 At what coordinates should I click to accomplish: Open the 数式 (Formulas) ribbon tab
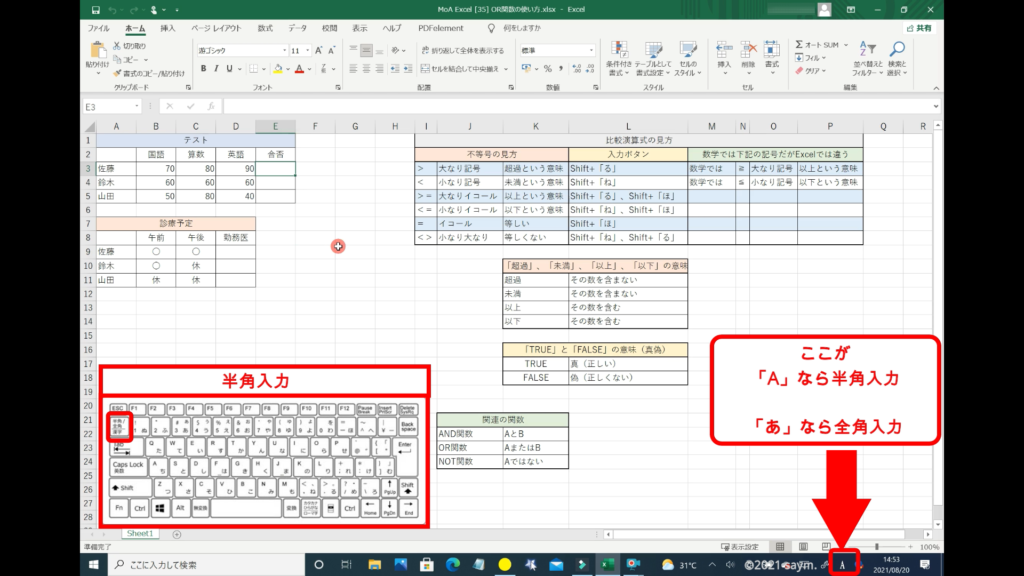(265, 29)
